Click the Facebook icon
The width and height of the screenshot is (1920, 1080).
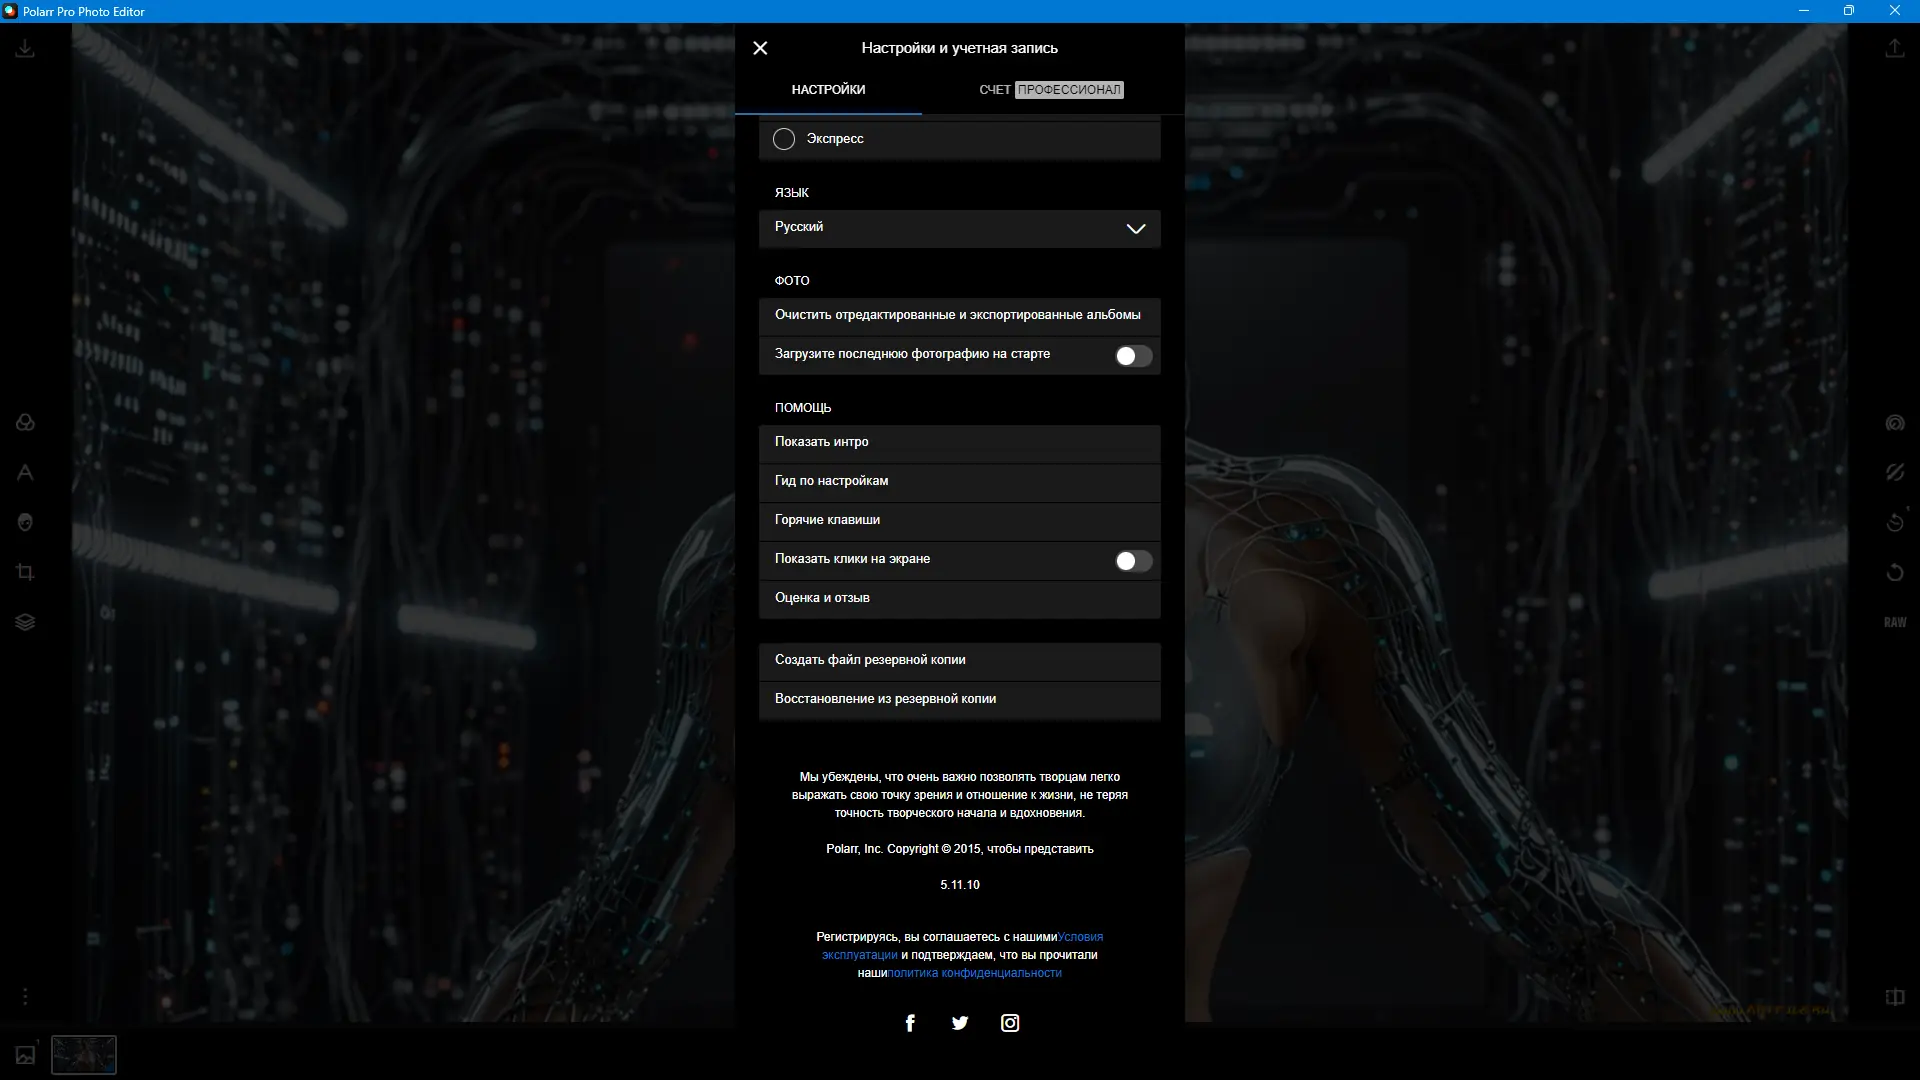click(910, 1023)
